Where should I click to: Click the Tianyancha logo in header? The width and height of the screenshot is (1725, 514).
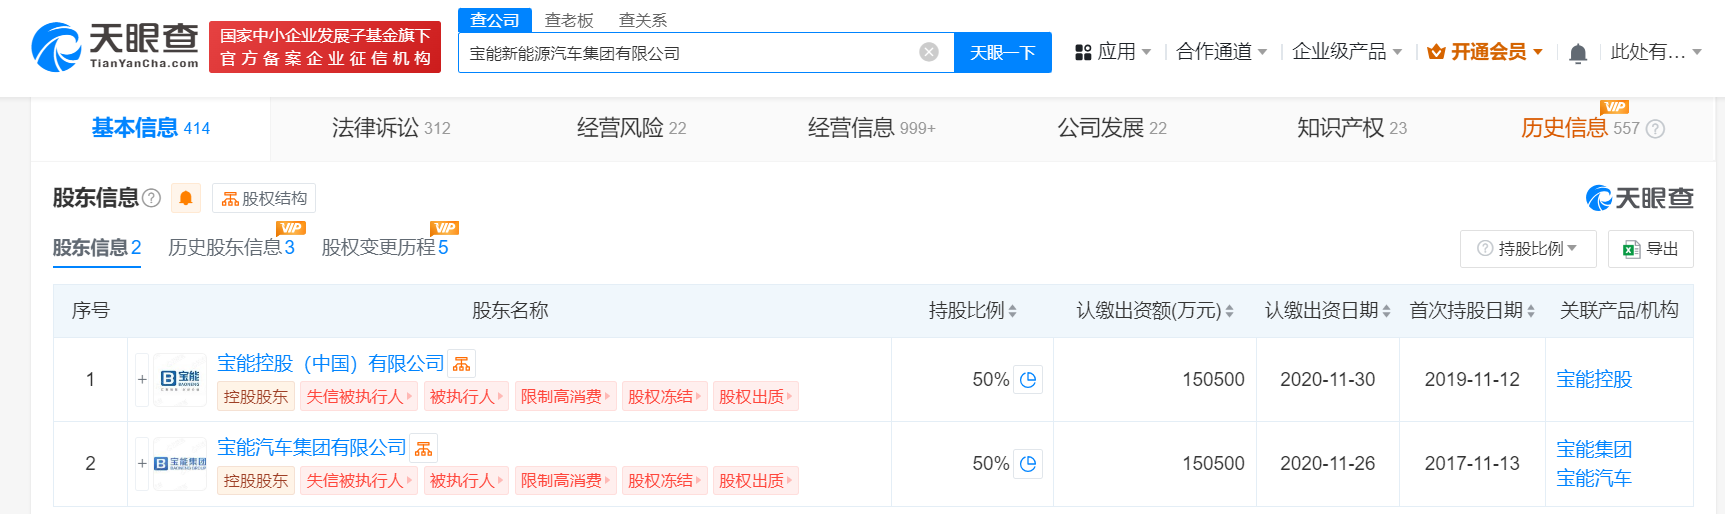click(115, 46)
